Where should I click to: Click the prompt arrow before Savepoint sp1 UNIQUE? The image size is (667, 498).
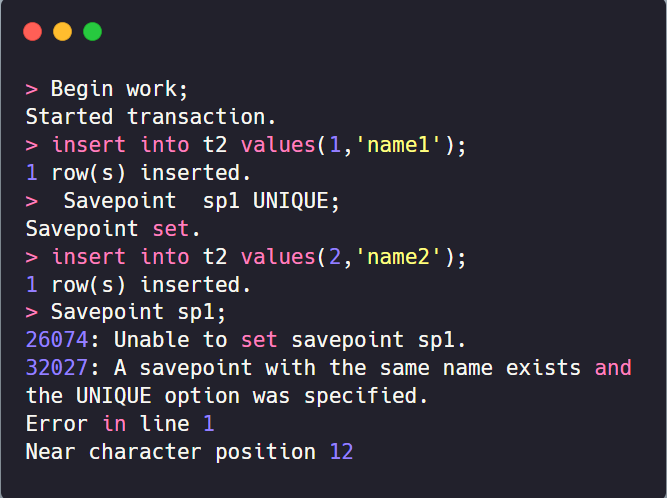(x=31, y=201)
